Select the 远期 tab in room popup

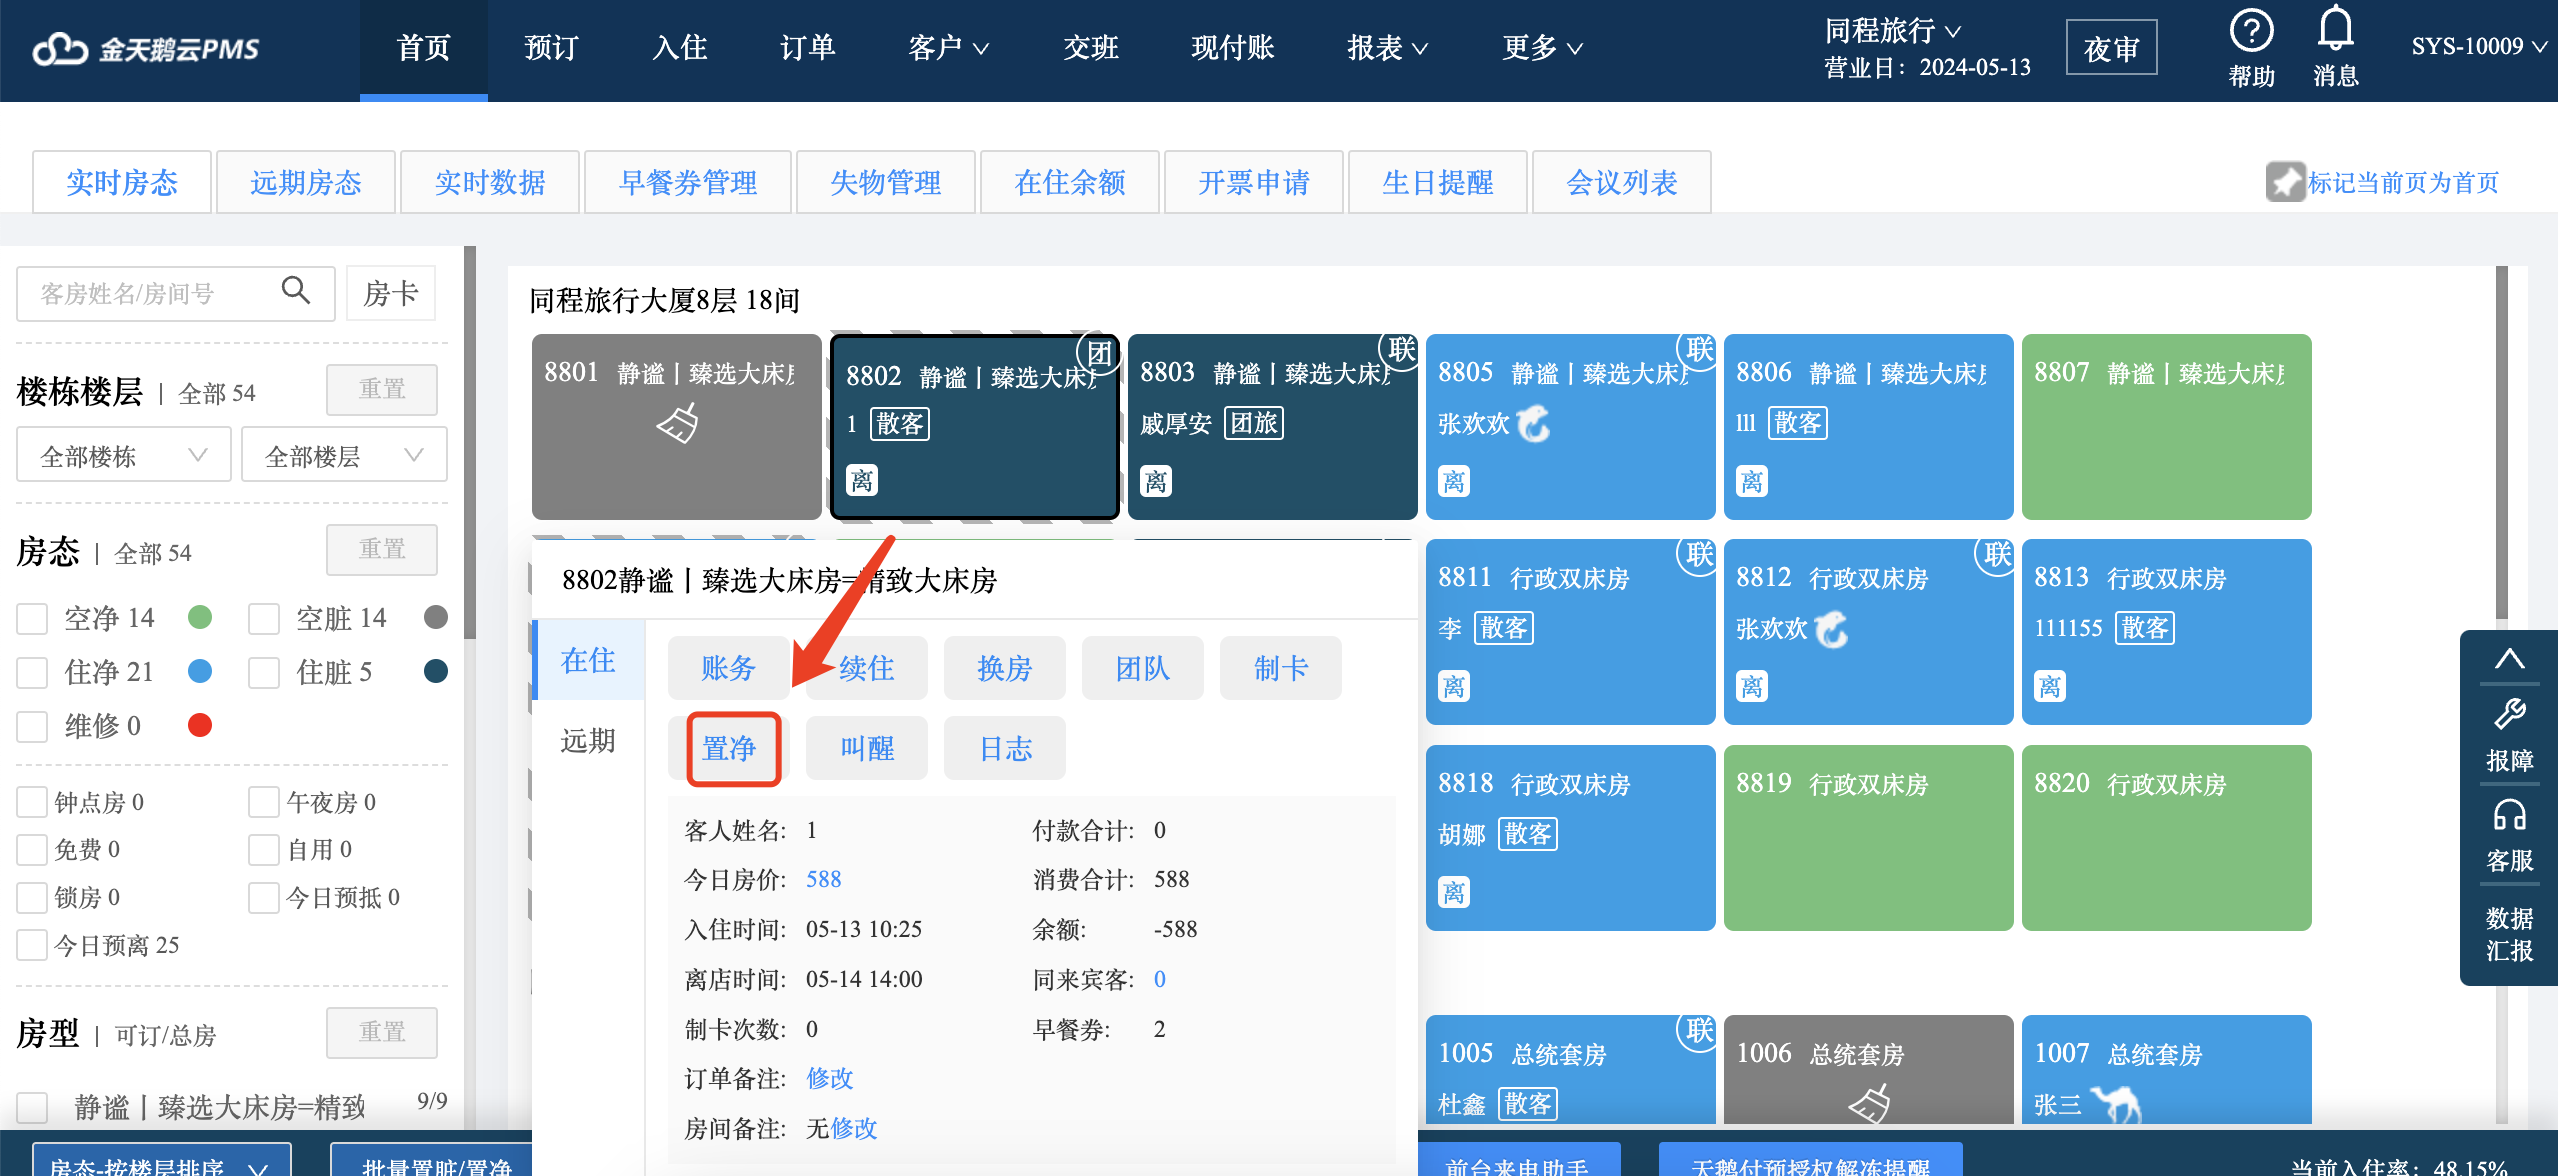[588, 741]
